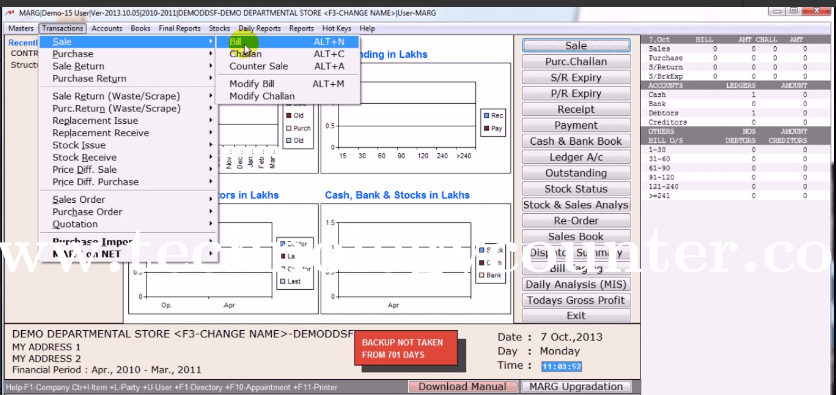Open the Books menu
836x395 pixels.
coord(140,28)
